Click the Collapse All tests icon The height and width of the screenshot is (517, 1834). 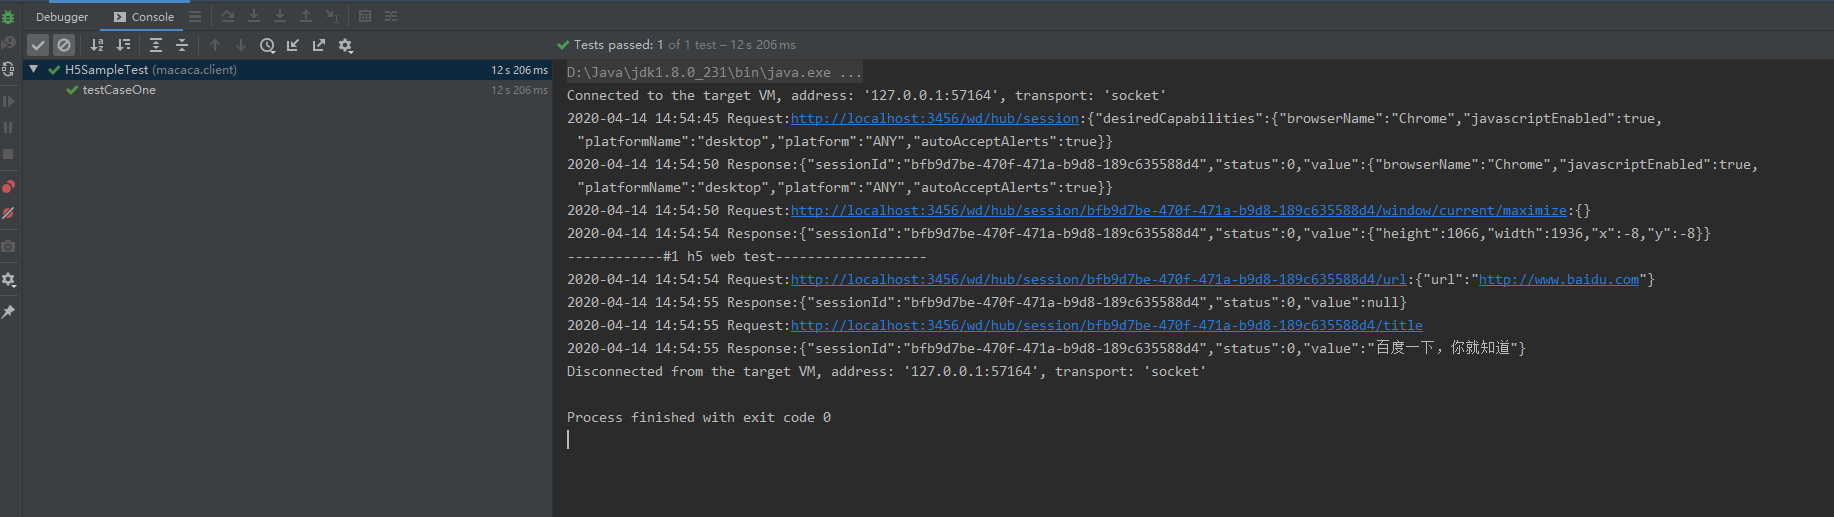click(182, 45)
